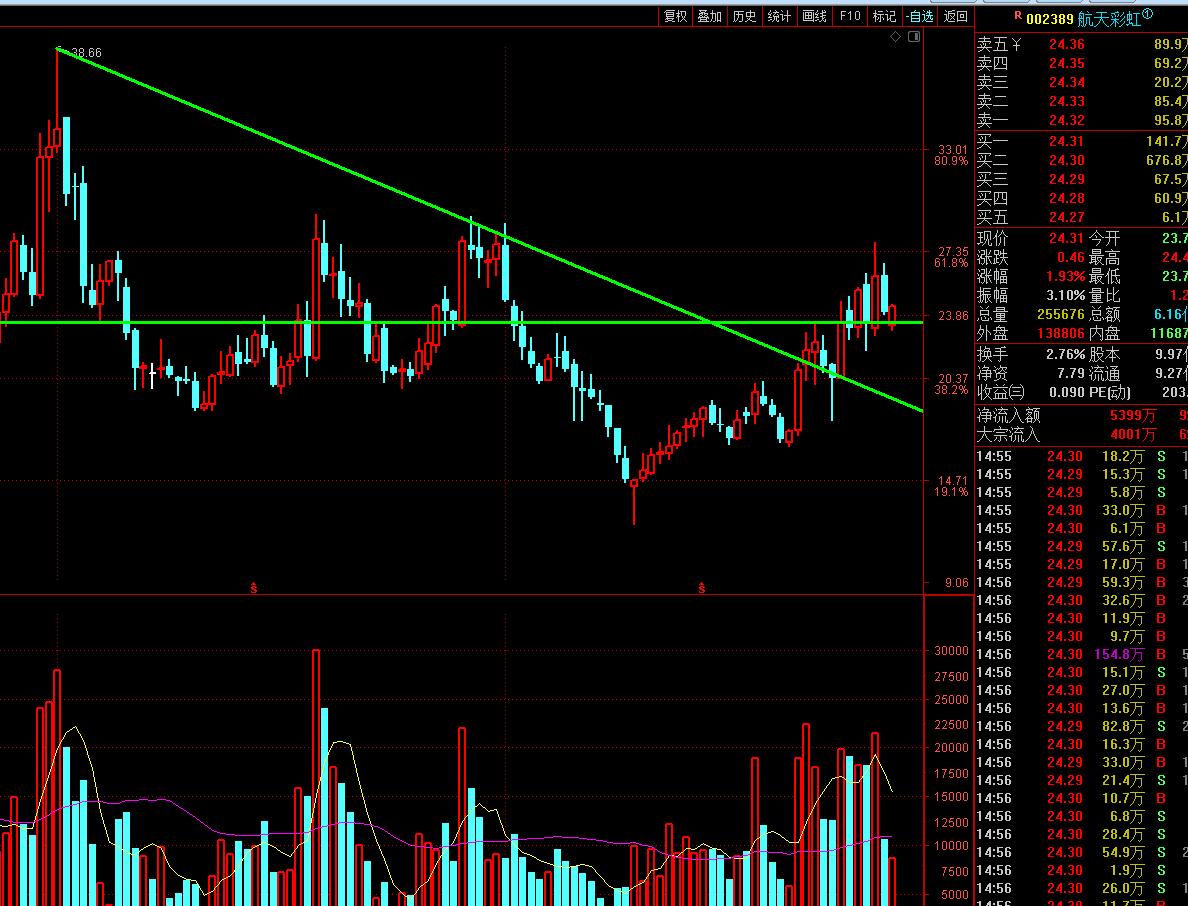Image resolution: width=1188 pixels, height=906 pixels.
Task: Toggle the -自选 watchlist button
Action: coord(920,17)
